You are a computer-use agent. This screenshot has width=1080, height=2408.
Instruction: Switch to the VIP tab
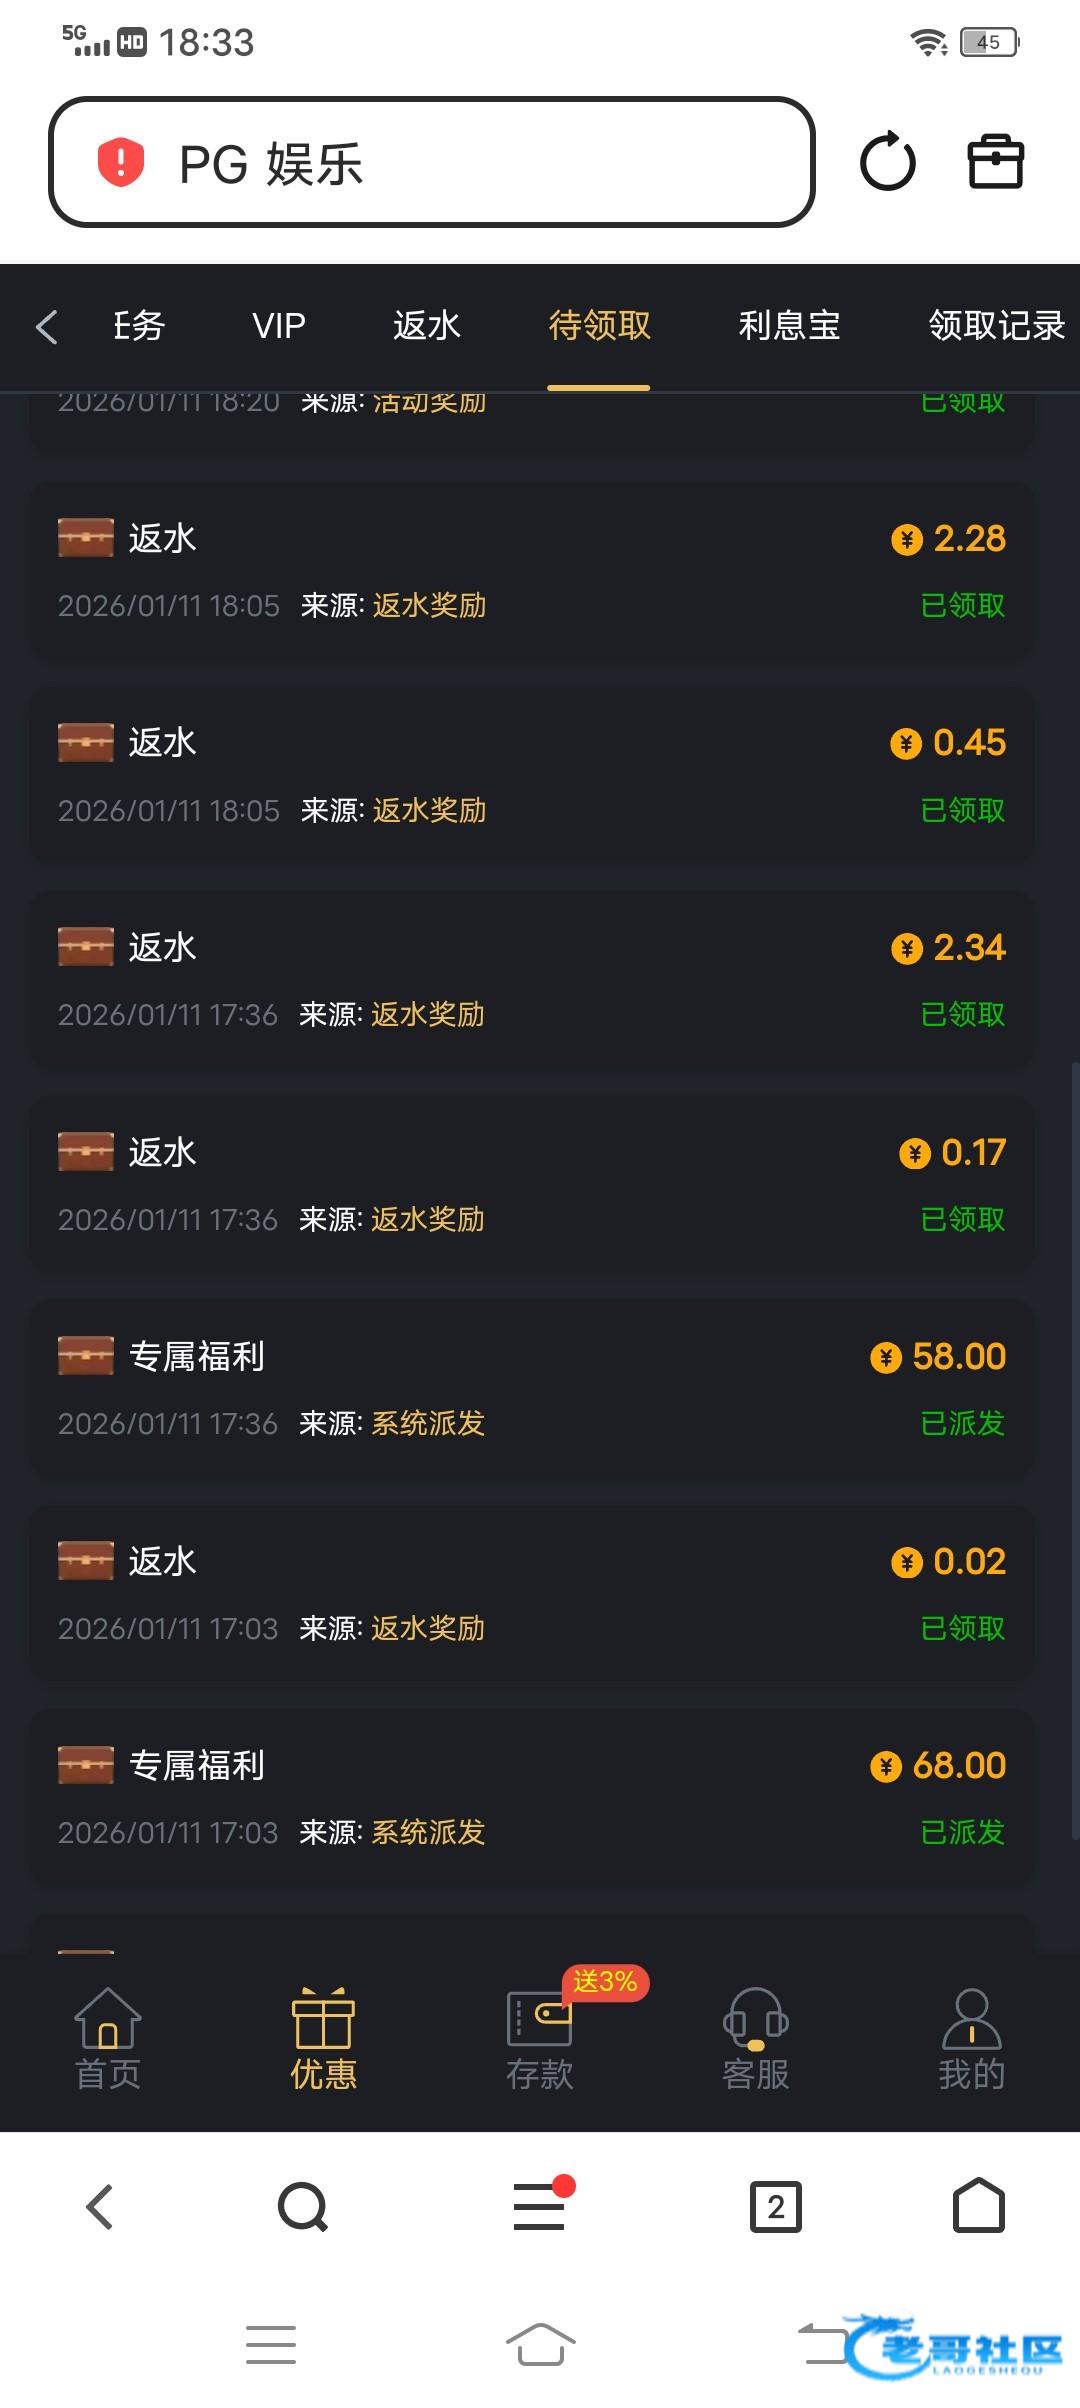279,326
